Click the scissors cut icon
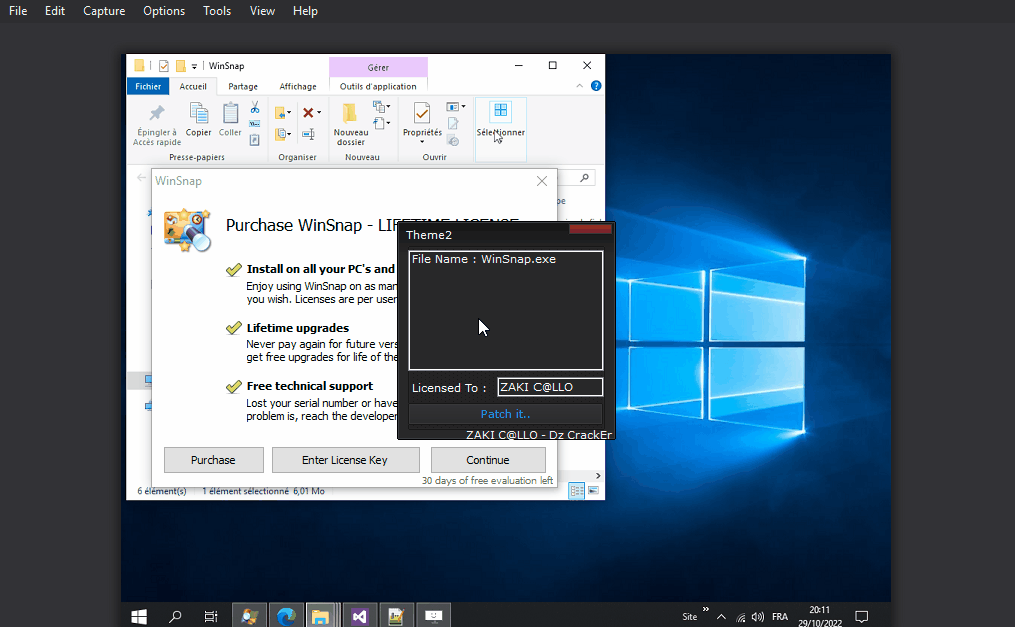 (x=255, y=107)
